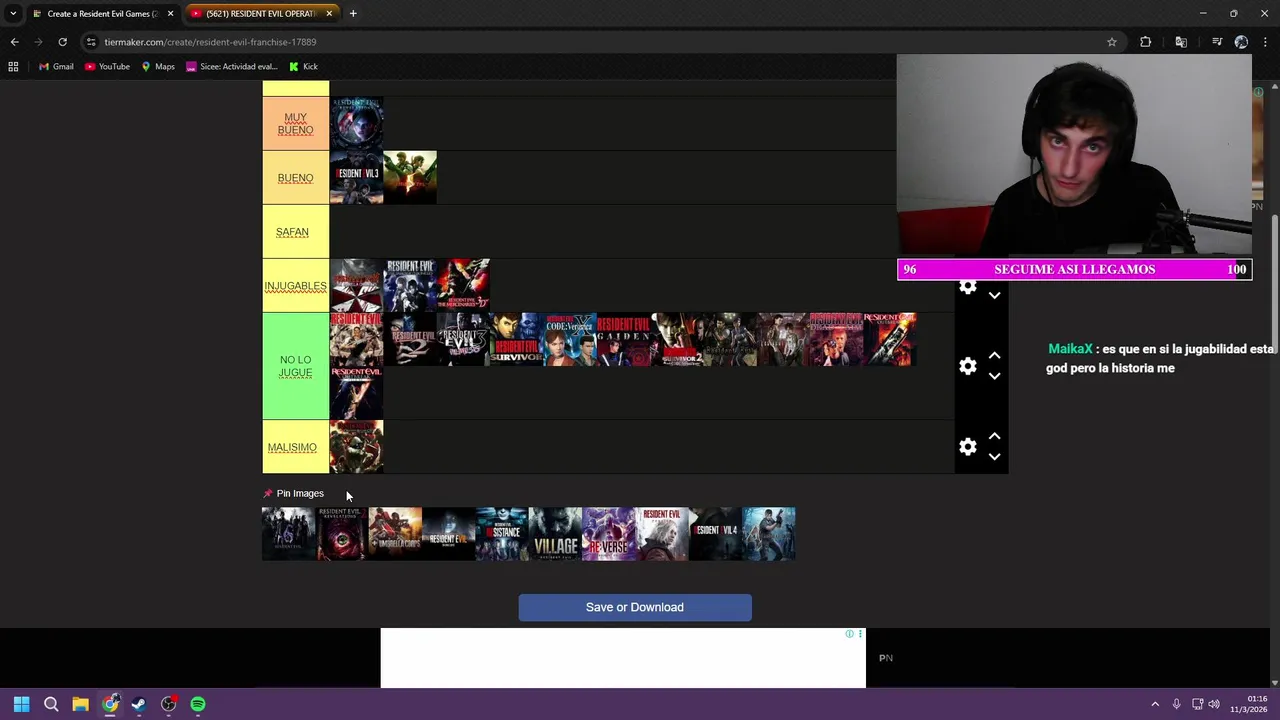
Task: Pick the Umbrella Corps cover
Action: [395, 534]
